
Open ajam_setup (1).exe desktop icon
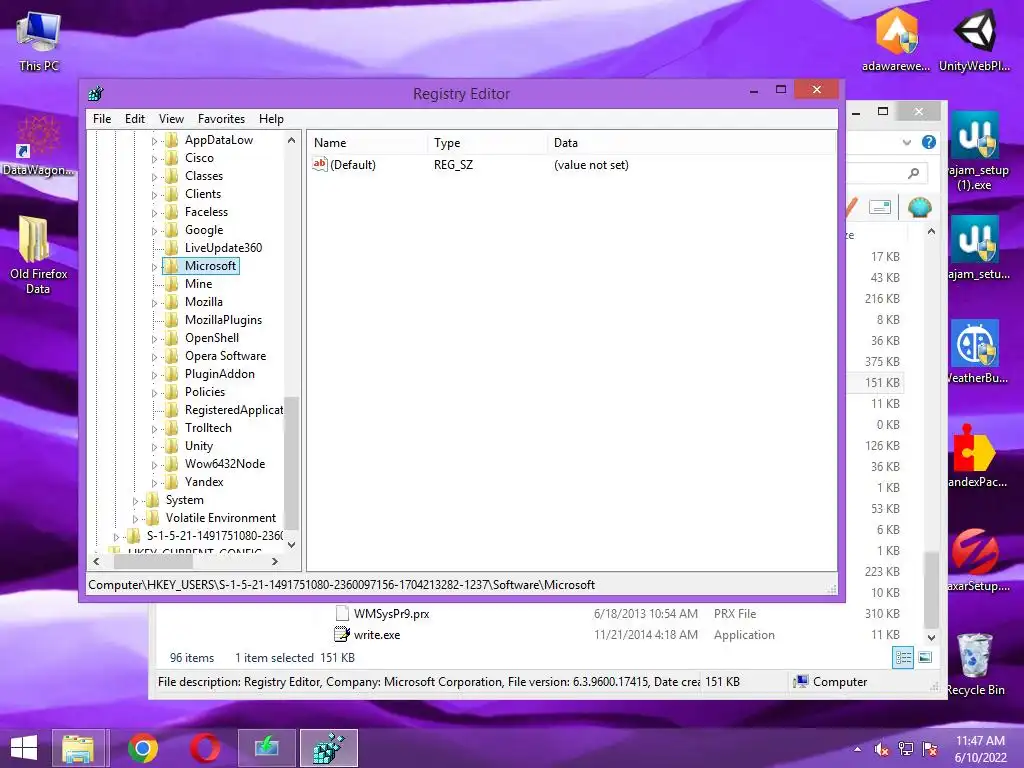click(x=974, y=150)
